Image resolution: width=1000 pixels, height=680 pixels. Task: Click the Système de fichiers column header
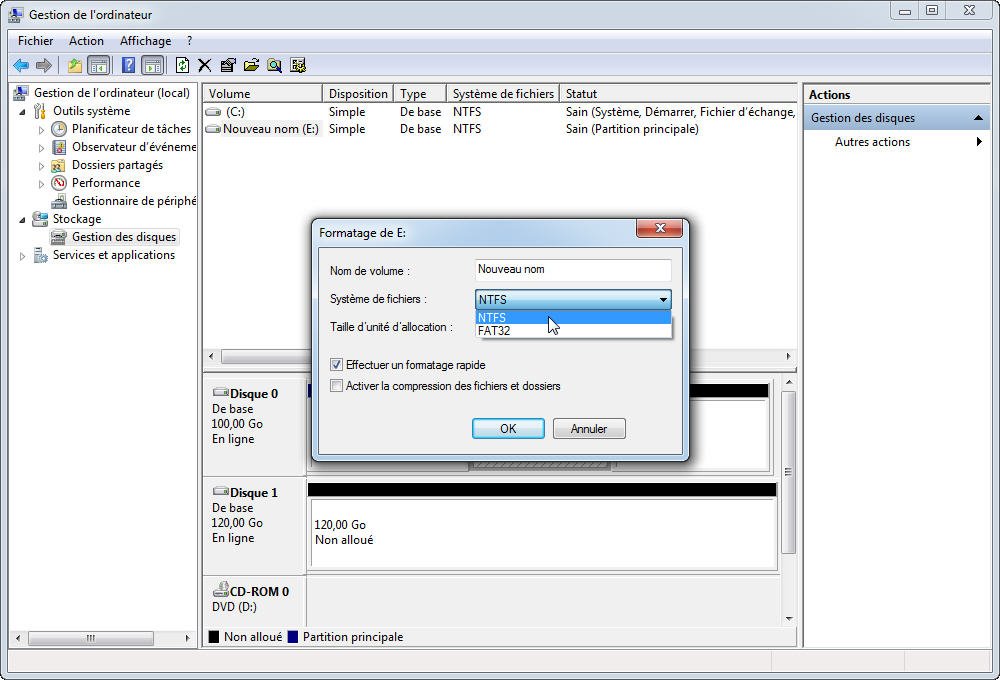[503, 94]
